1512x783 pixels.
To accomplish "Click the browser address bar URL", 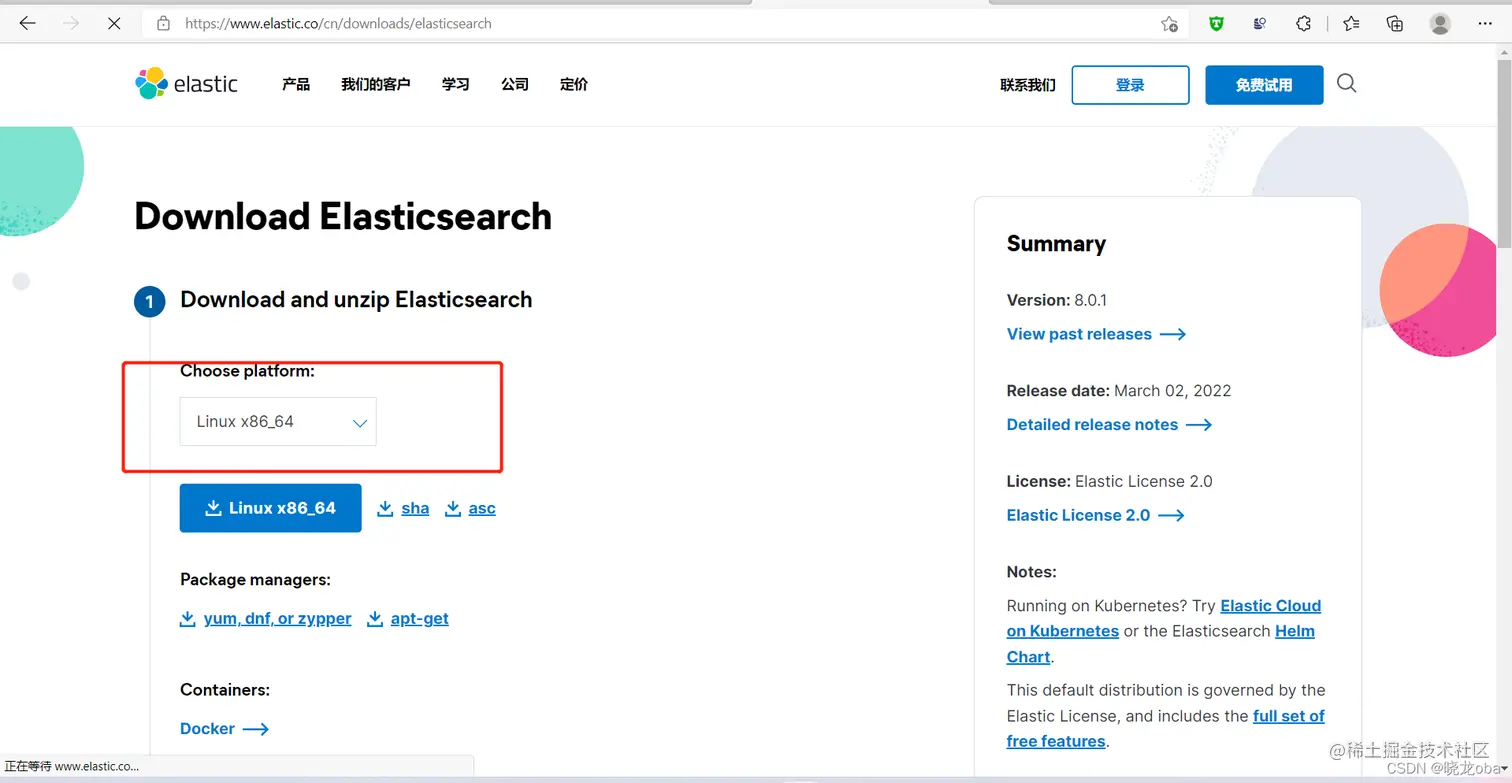I will [x=338, y=23].
